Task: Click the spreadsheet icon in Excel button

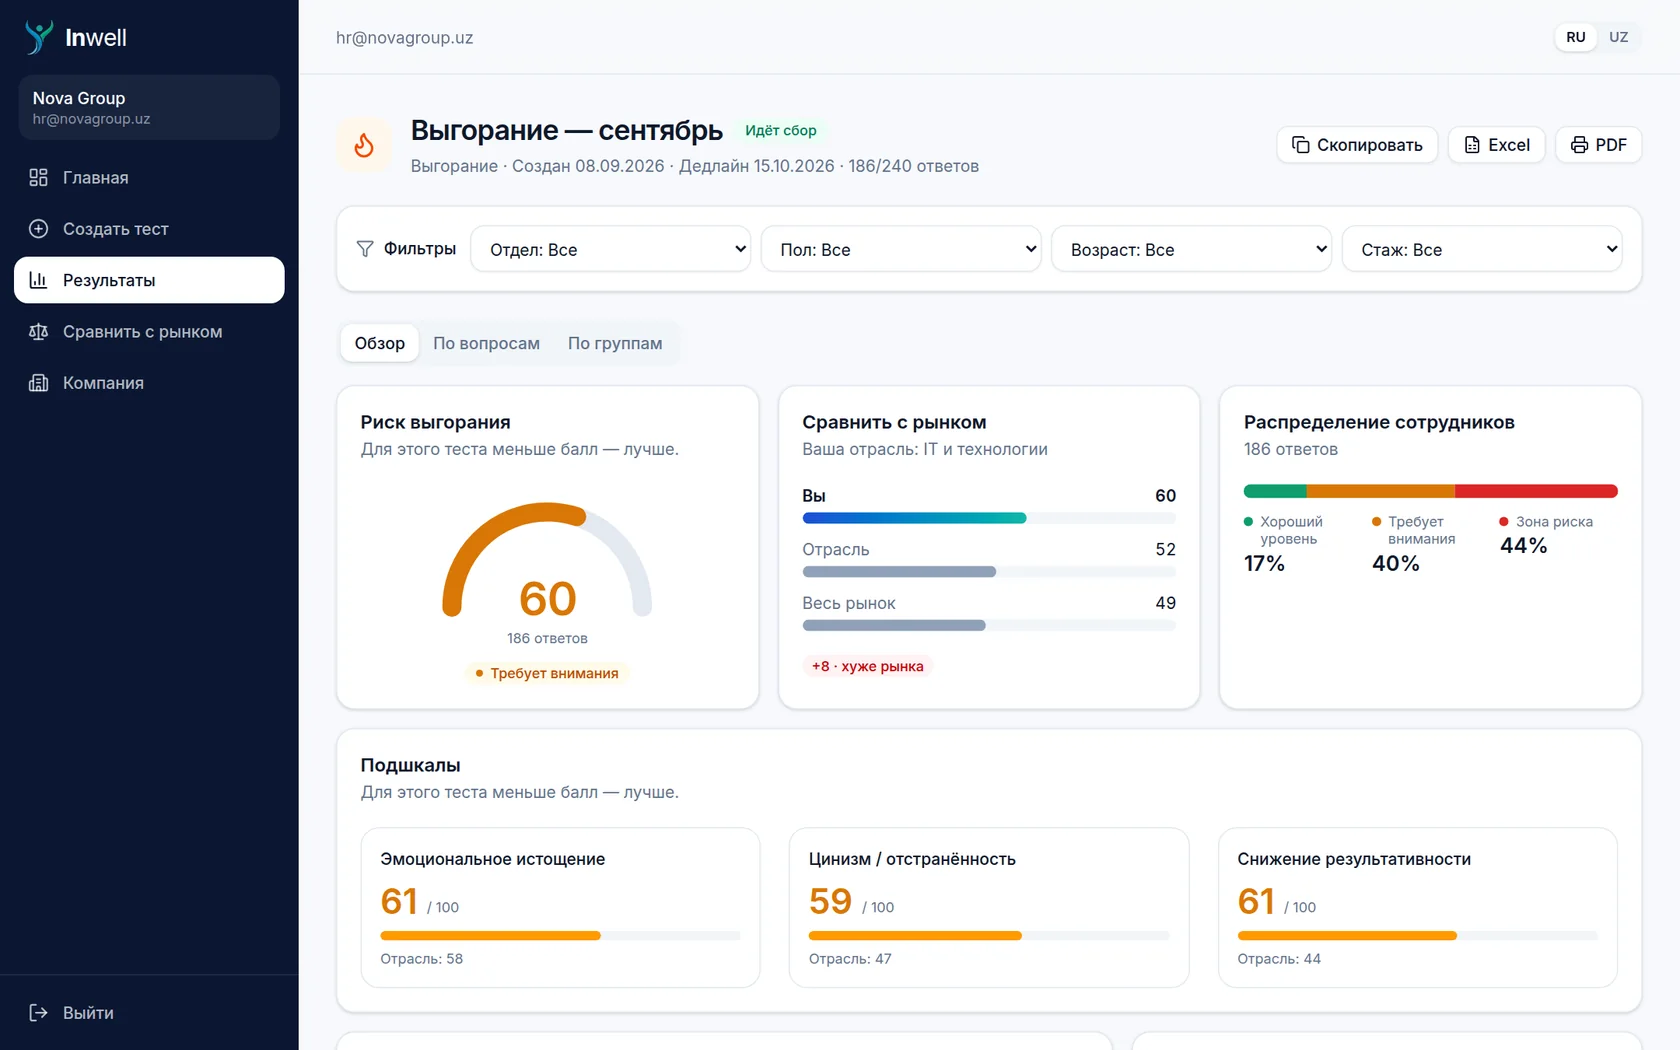Action: [1472, 145]
